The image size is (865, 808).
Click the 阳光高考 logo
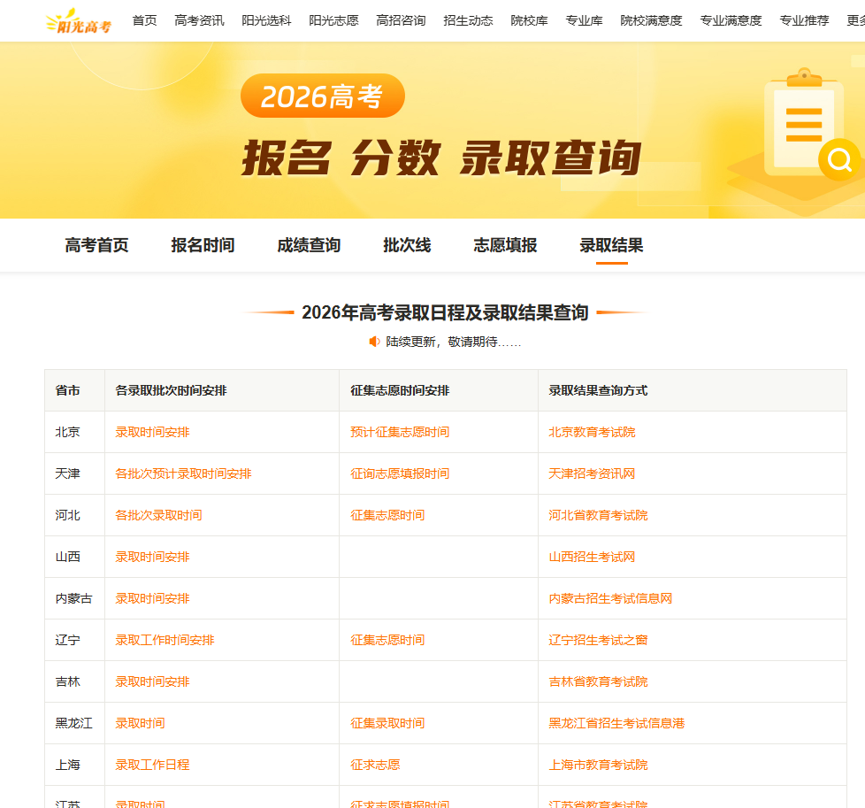point(78,22)
